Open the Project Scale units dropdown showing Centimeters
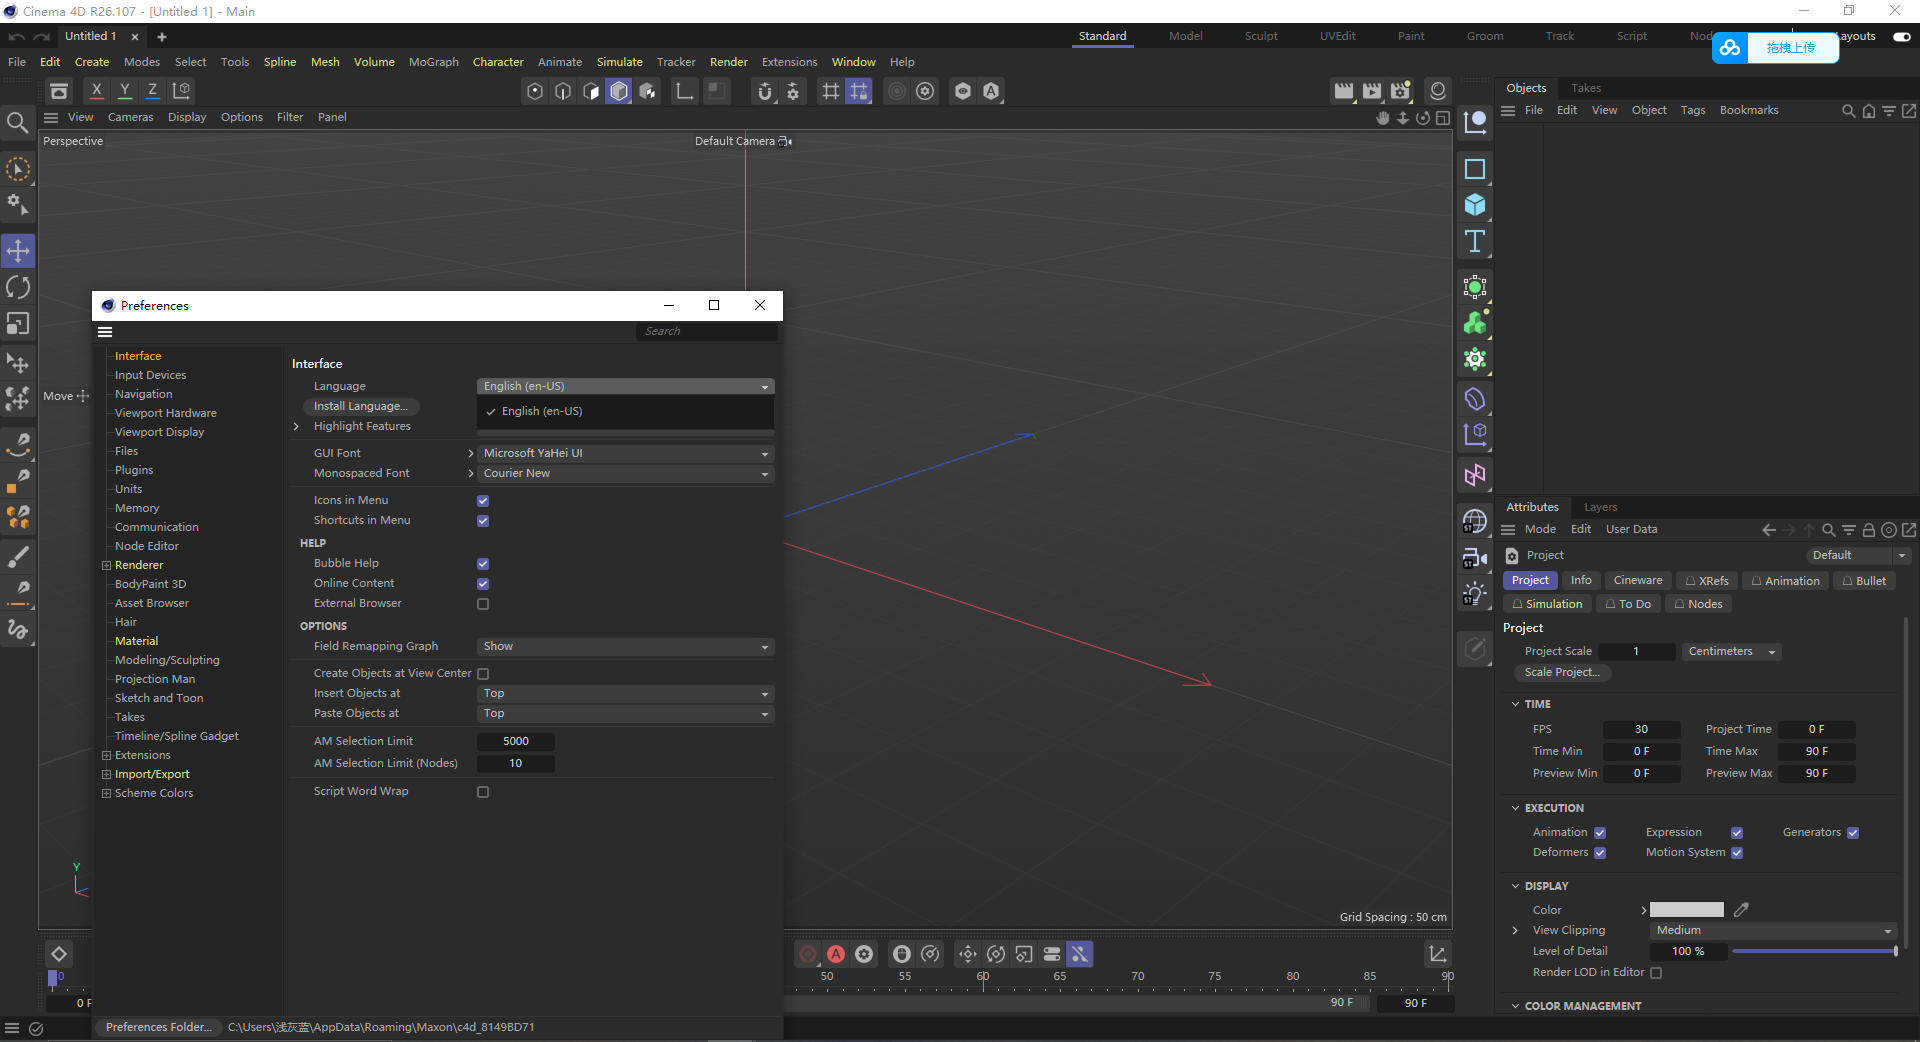1920x1042 pixels. tap(1730, 651)
